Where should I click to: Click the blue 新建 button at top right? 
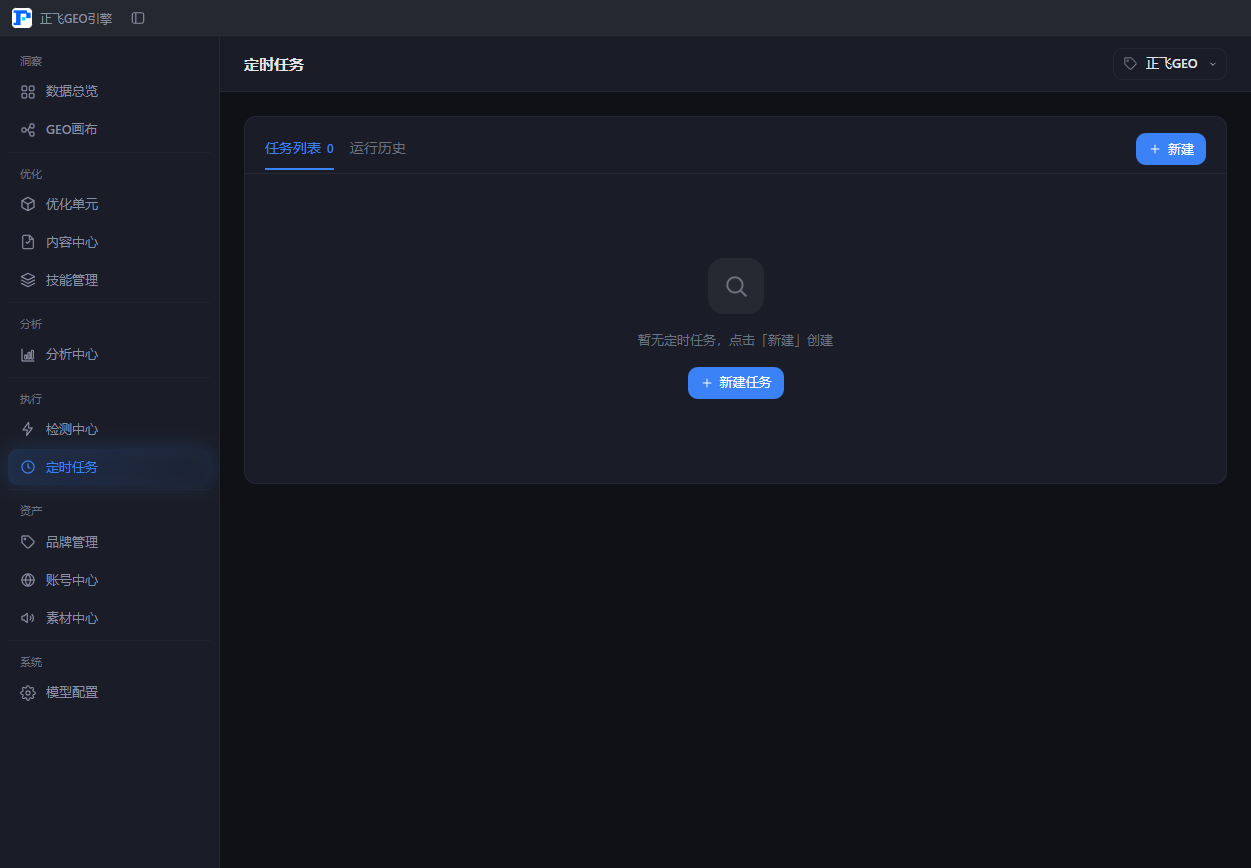point(1171,149)
